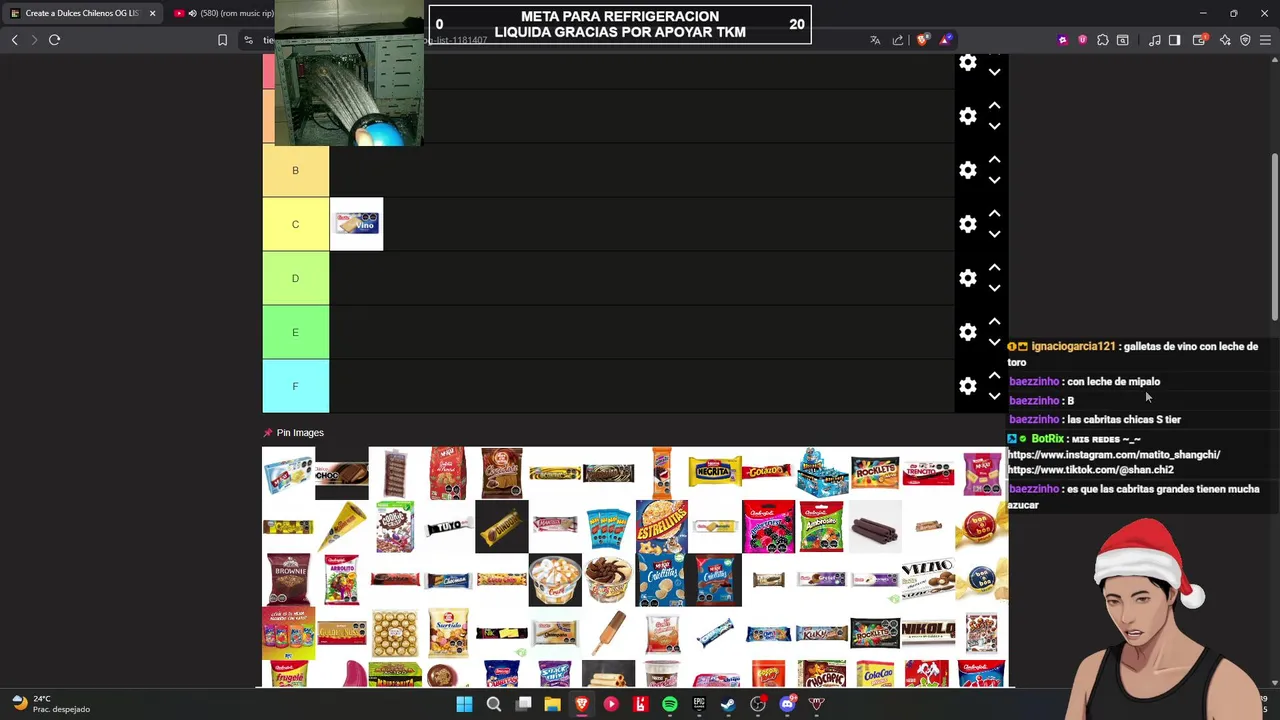Screen dimensions: 1280x720
Task: Close the Dulces Chilenos browser tab
Action: coord(152,13)
